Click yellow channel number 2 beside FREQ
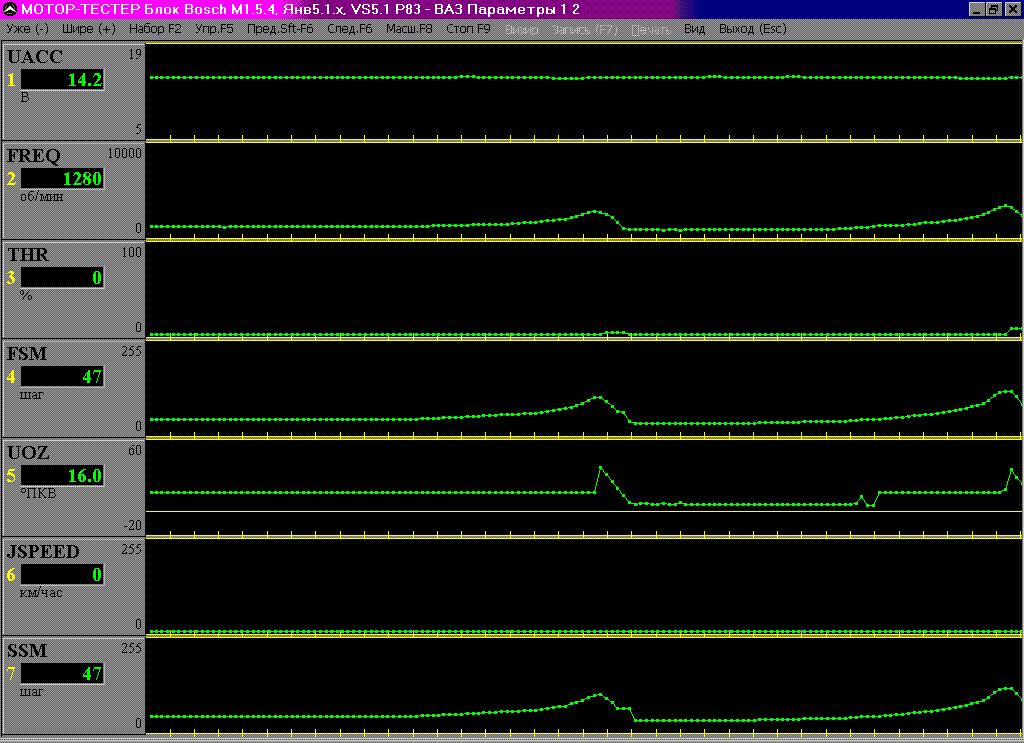1024x743 pixels. 11,179
